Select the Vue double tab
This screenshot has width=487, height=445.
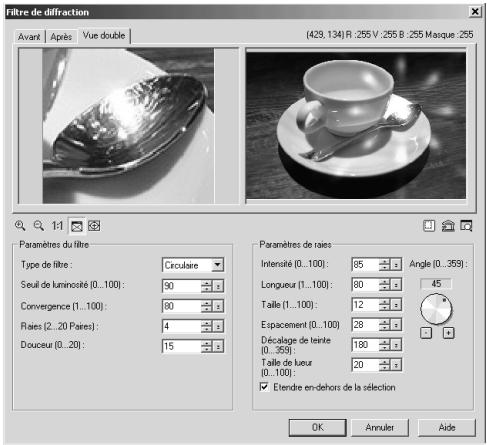104,36
